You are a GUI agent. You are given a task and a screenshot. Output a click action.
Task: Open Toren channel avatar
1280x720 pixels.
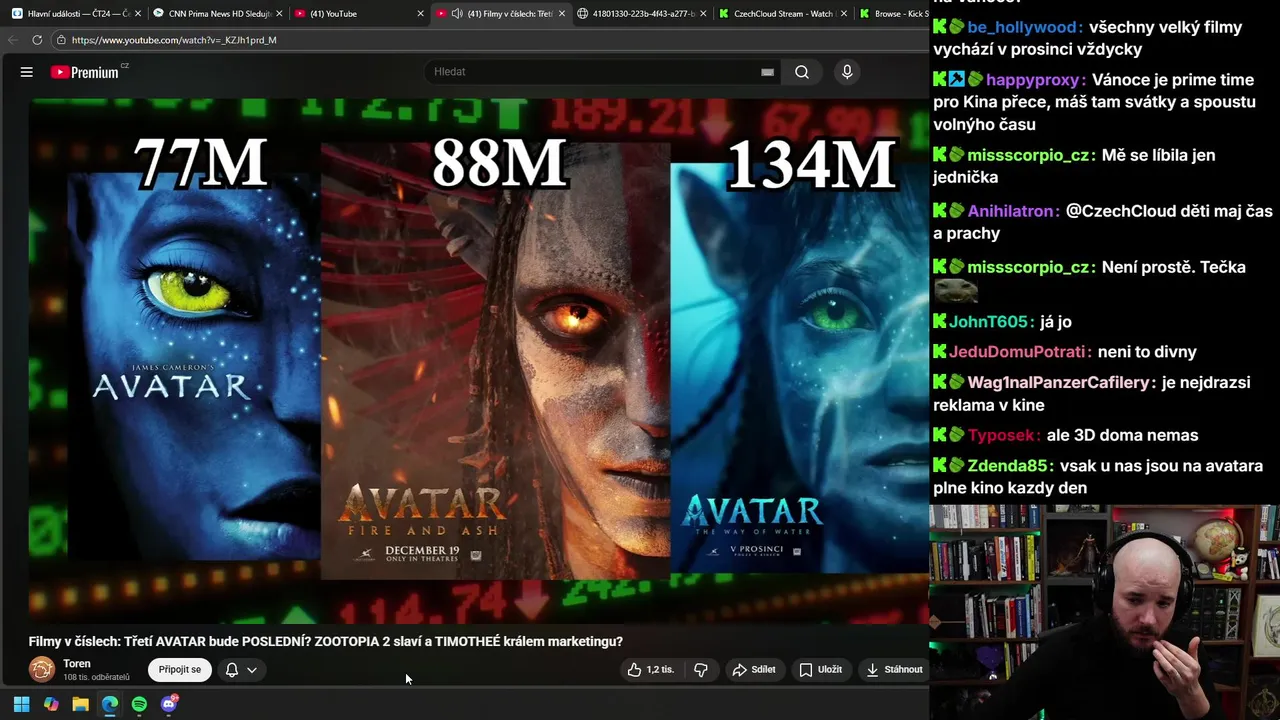[x=42, y=669]
